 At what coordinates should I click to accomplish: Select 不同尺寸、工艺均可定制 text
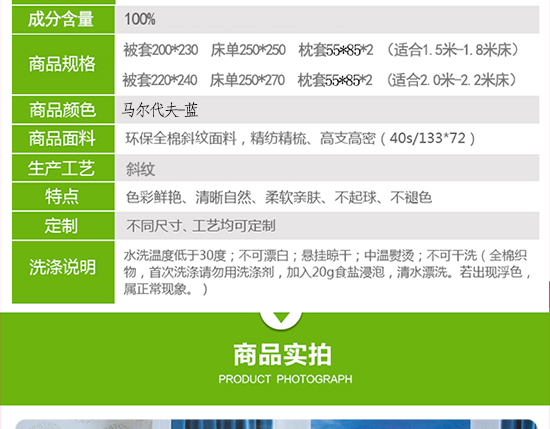pyautogui.click(x=201, y=226)
